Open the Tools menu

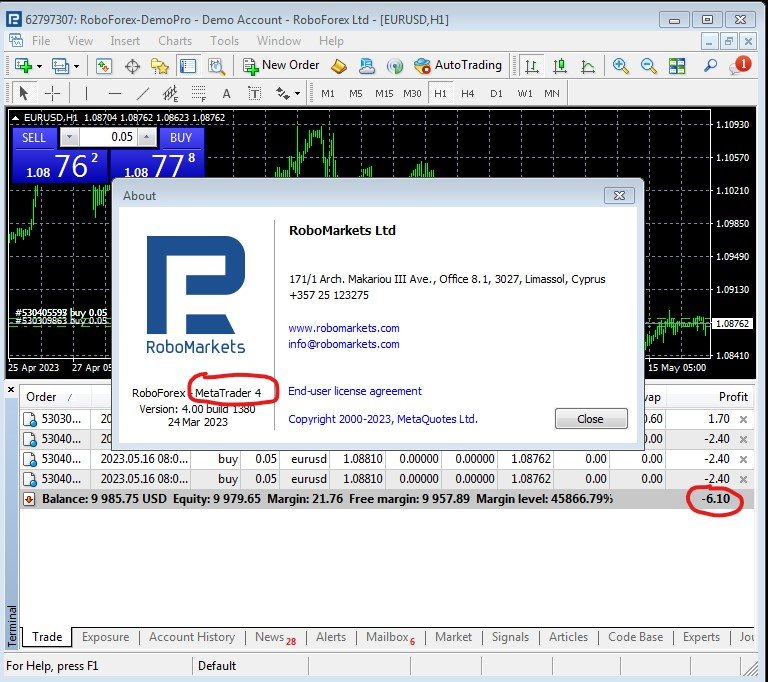[224, 41]
